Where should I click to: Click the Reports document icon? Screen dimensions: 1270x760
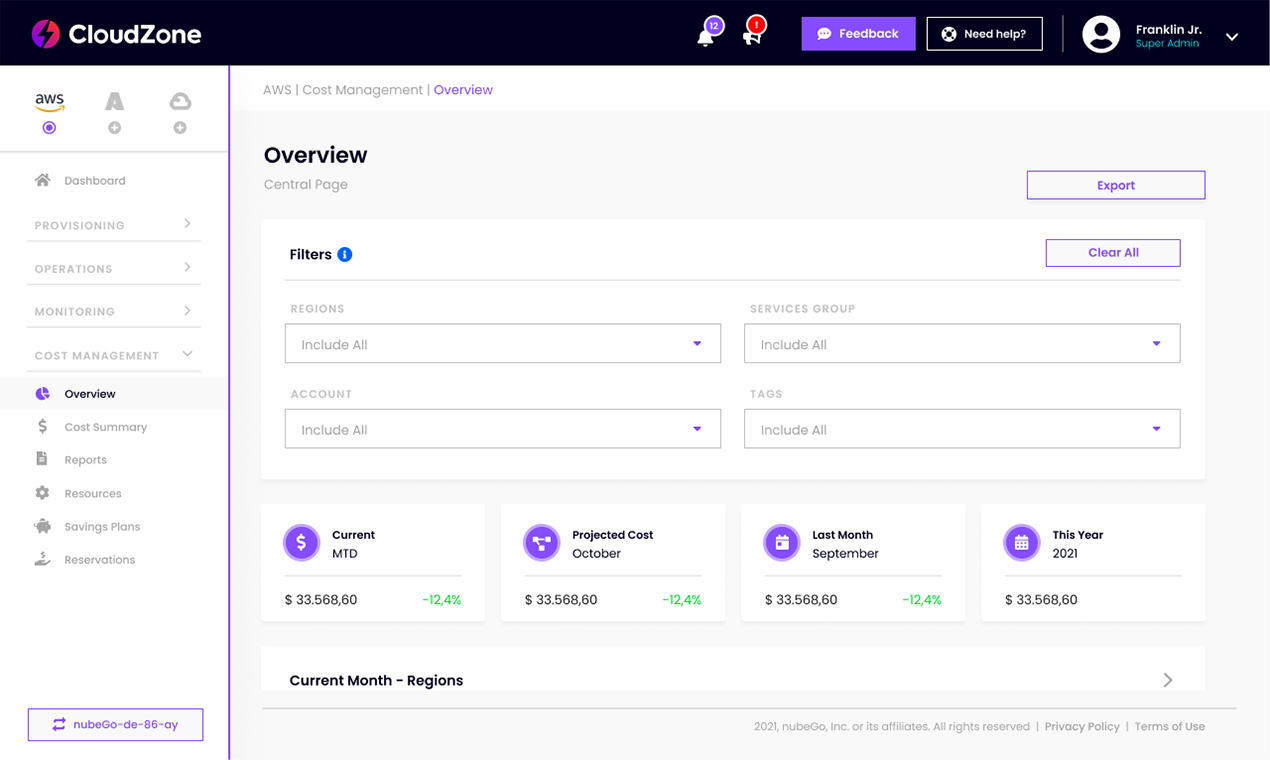point(42,459)
